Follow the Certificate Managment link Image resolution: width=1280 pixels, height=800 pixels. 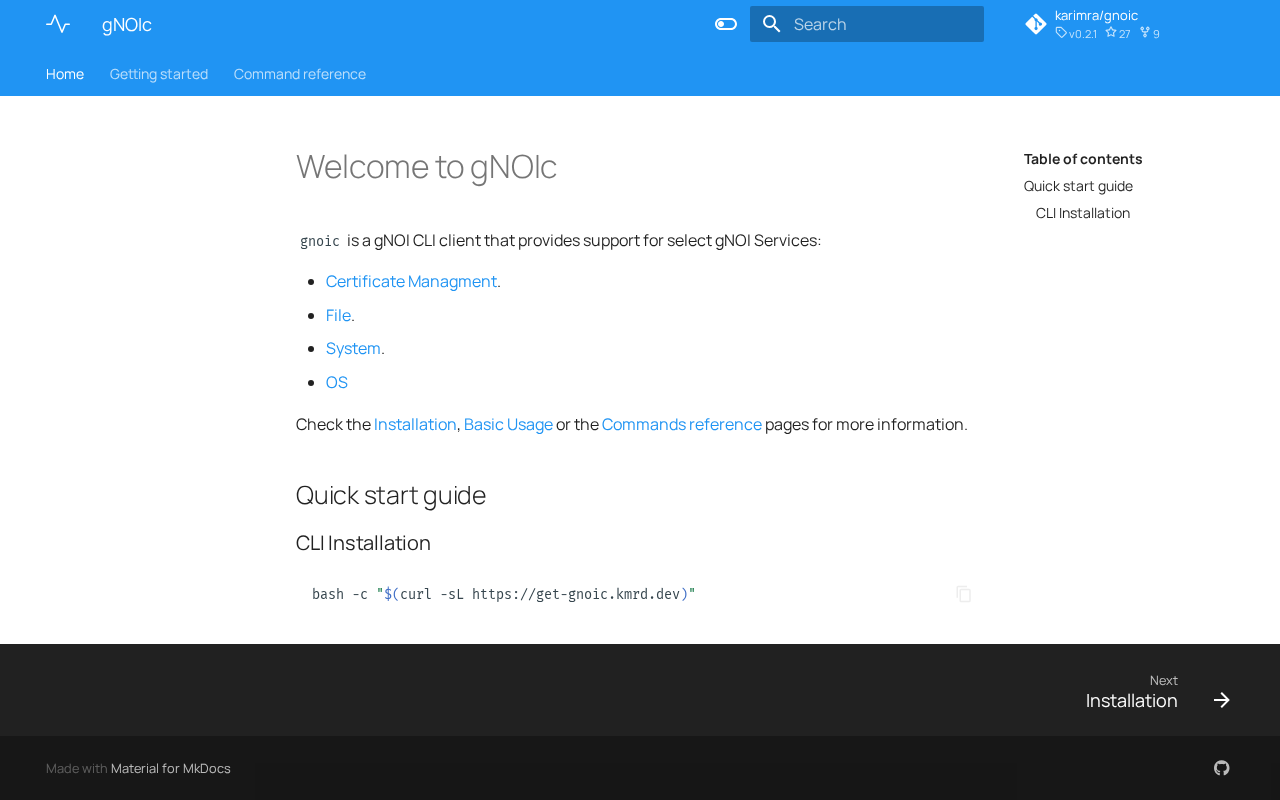coord(411,281)
